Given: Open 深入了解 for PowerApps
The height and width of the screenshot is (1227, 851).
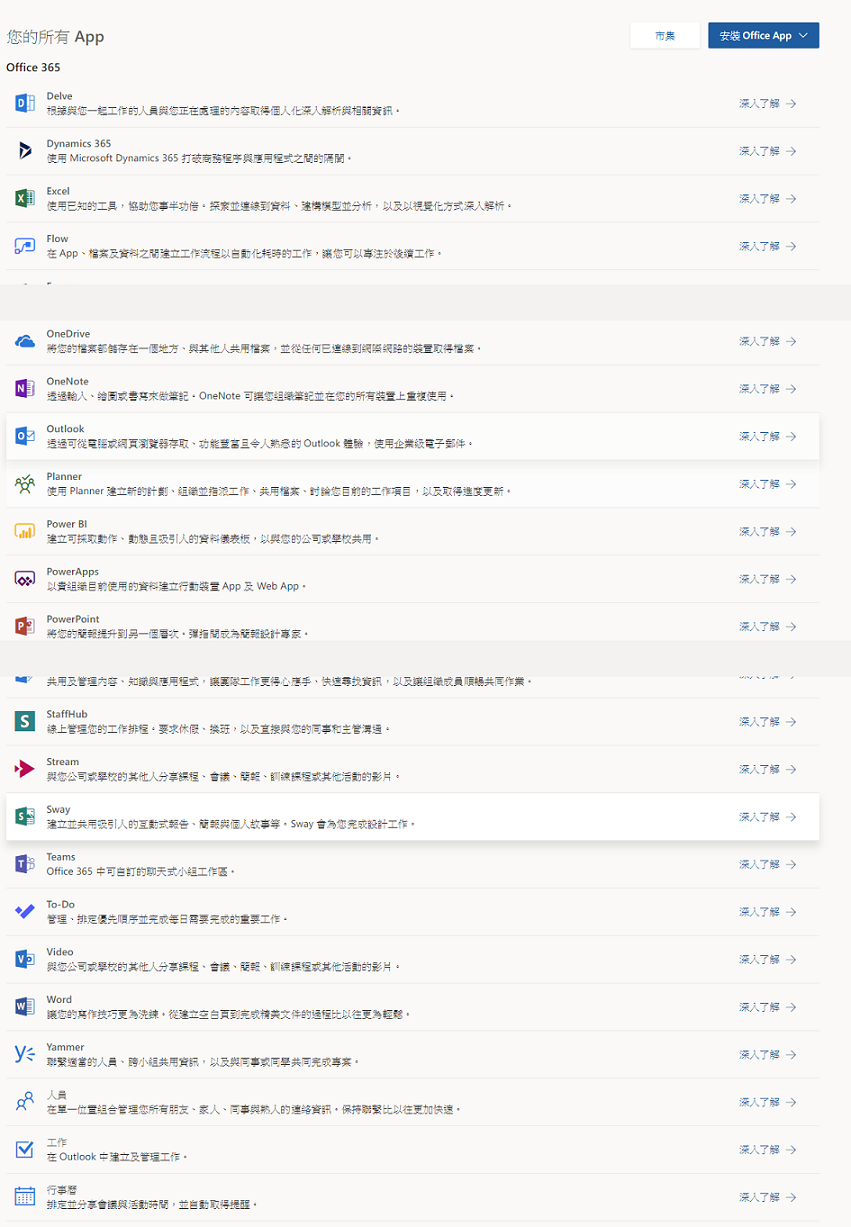Looking at the screenshot, I should pyautogui.click(x=767, y=579).
